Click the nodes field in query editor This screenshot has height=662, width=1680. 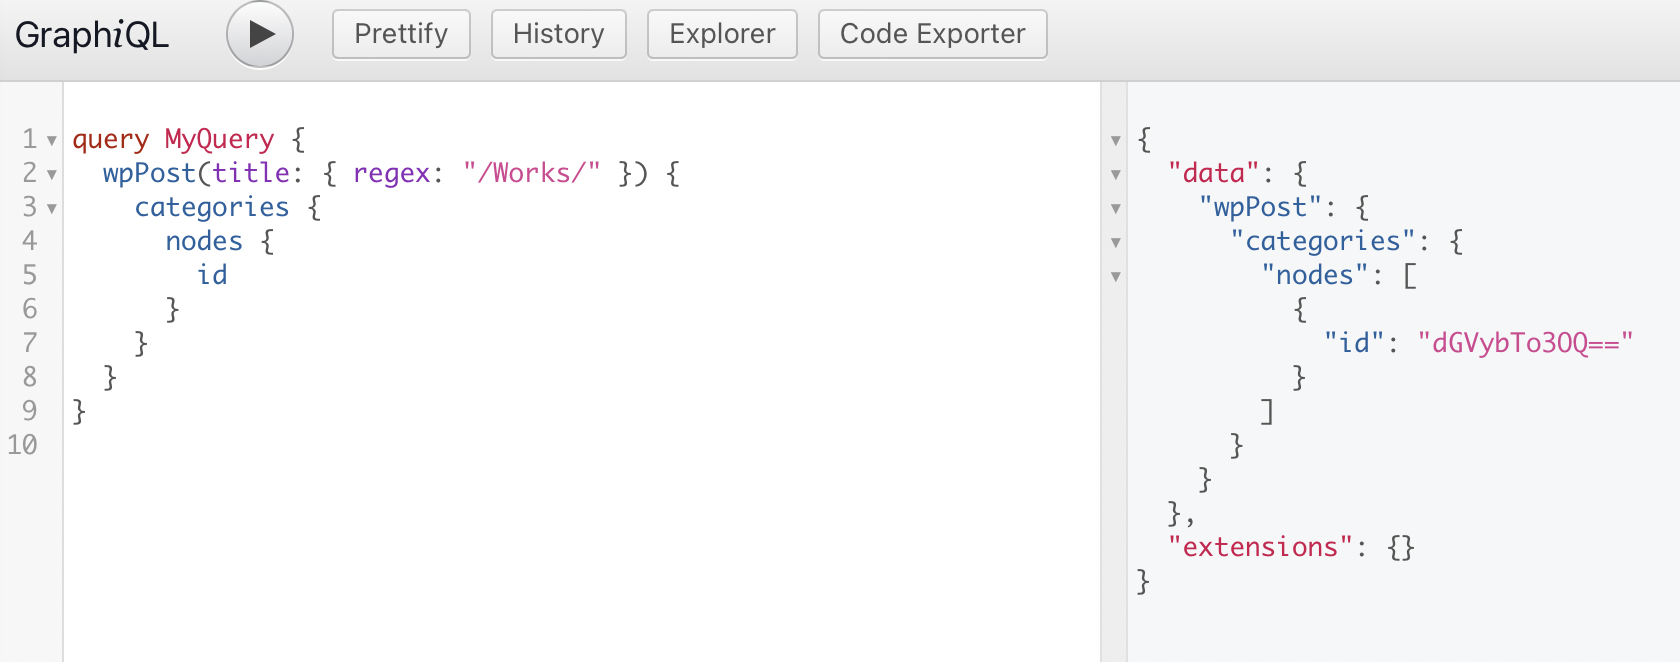point(204,241)
